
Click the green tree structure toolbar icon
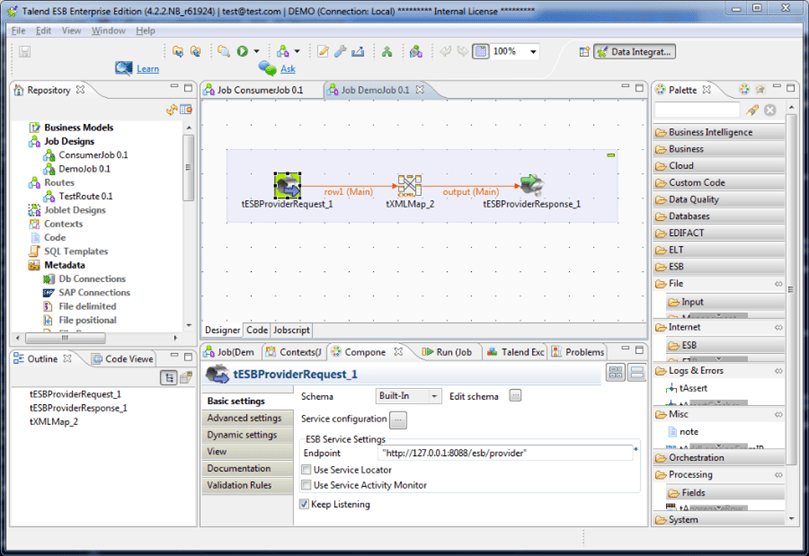[386, 52]
